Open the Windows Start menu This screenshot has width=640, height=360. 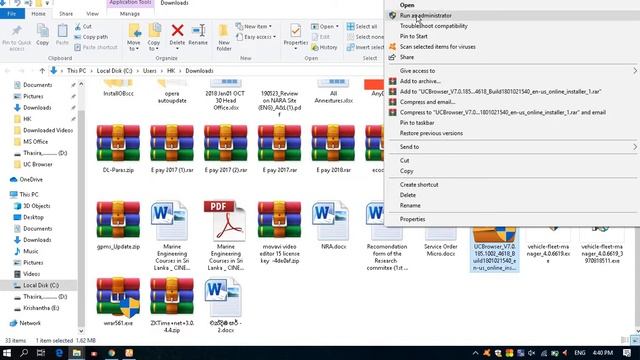(7, 353)
